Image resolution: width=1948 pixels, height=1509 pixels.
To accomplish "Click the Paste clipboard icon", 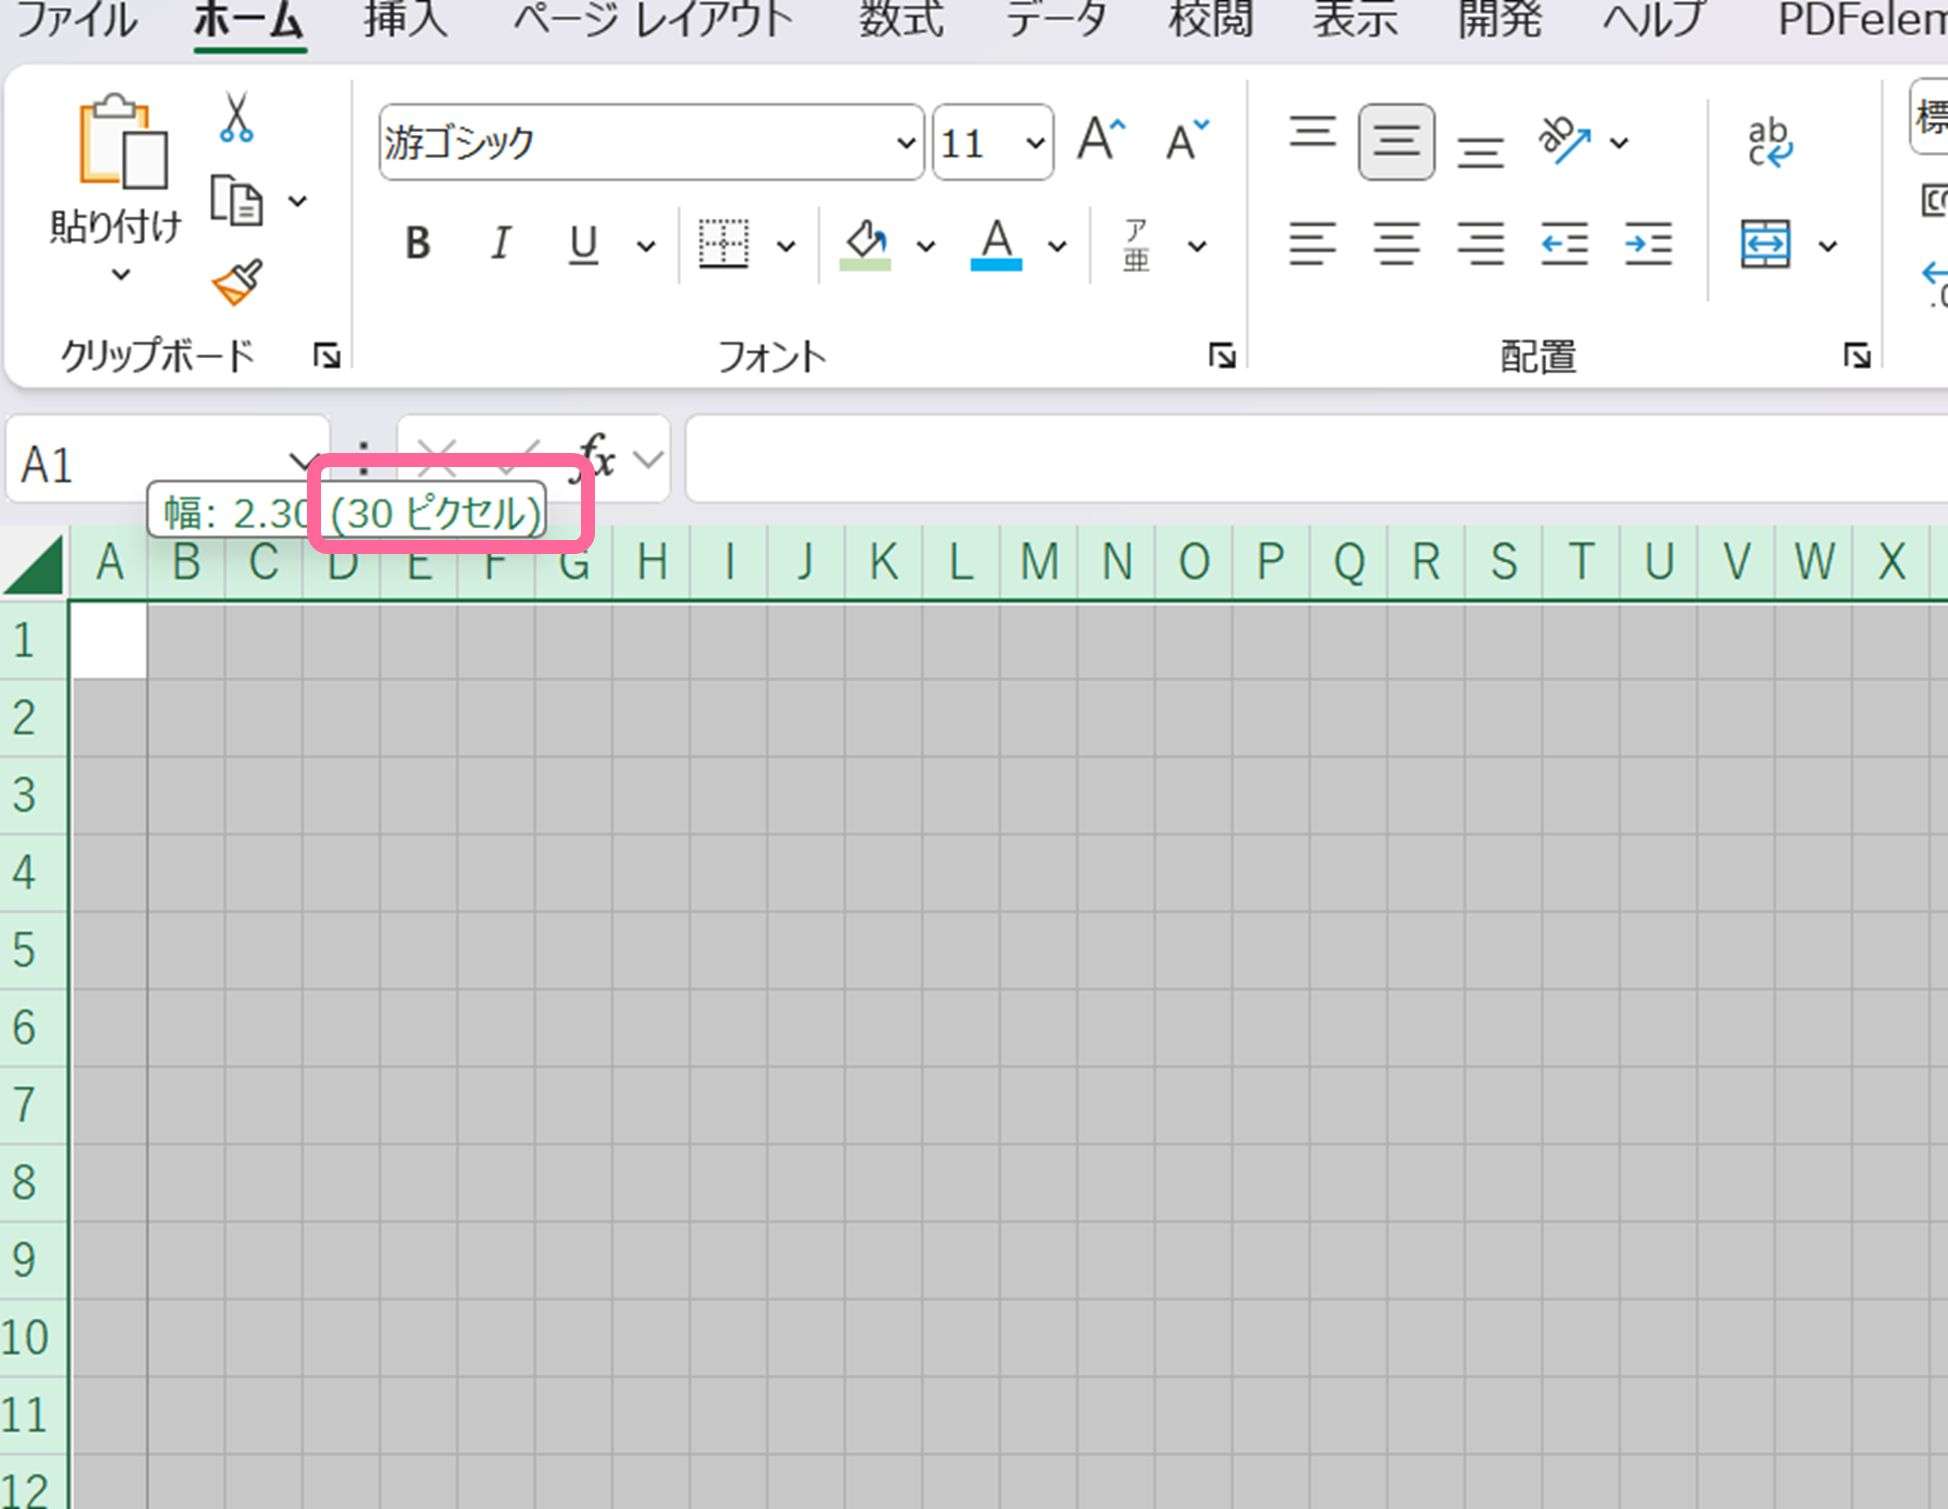I will (122, 142).
